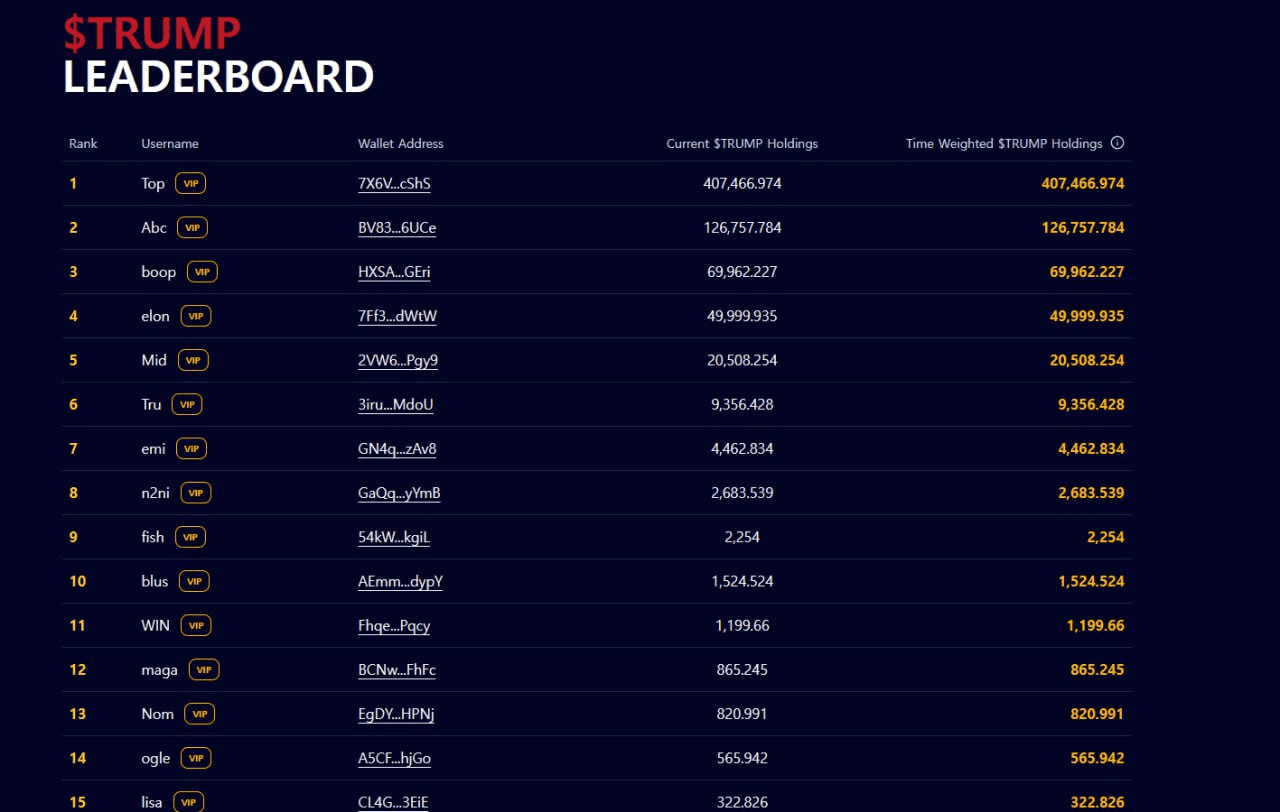The height and width of the screenshot is (812, 1280).
Task: Select the username fish
Action: click(153, 537)
